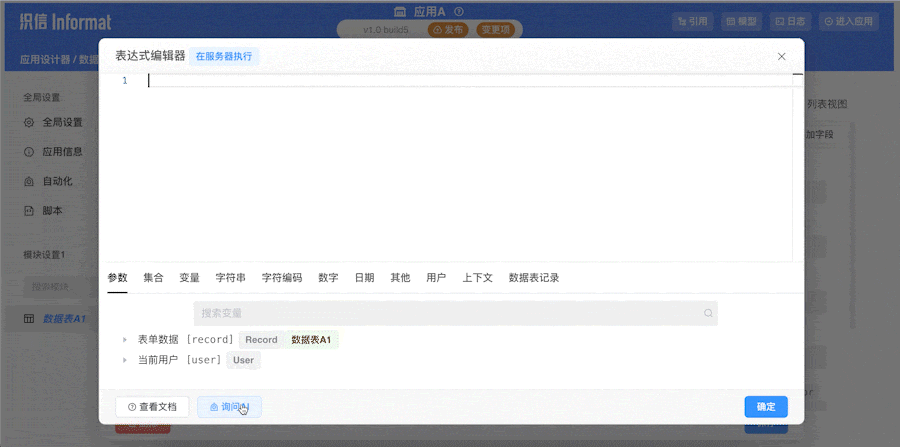Expand the 当前用户 [user] tree node
900x447 pixels.
click(125, 360)
